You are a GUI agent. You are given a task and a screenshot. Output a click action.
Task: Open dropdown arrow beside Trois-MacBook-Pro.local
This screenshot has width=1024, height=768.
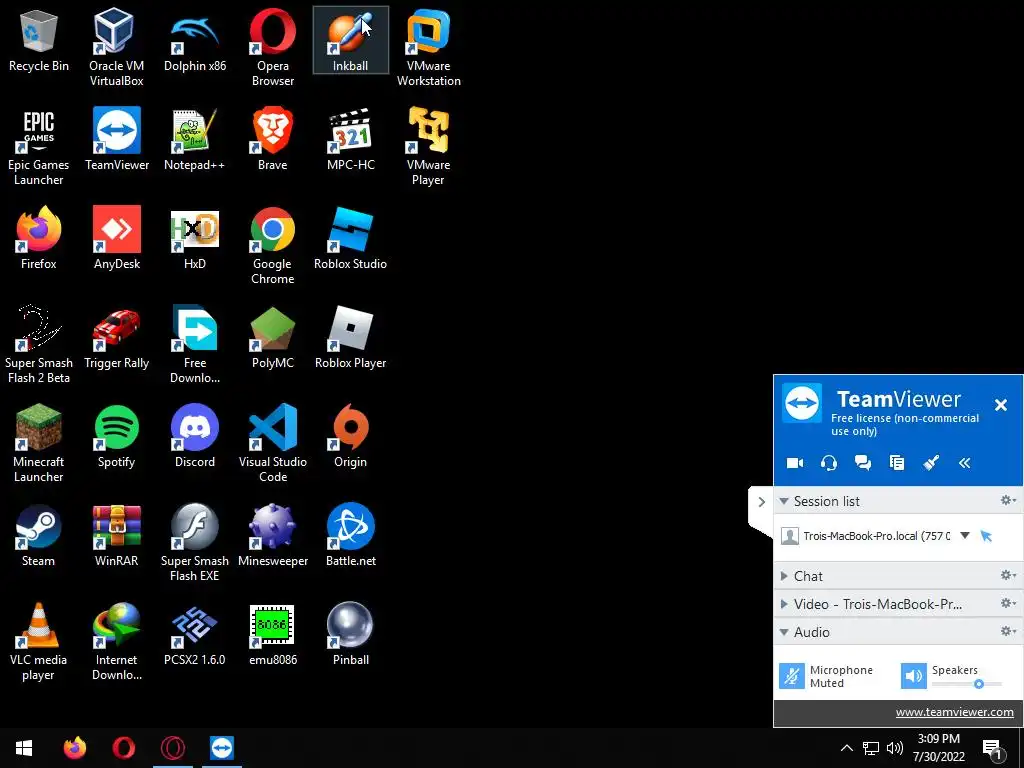[x=965, y=536]
